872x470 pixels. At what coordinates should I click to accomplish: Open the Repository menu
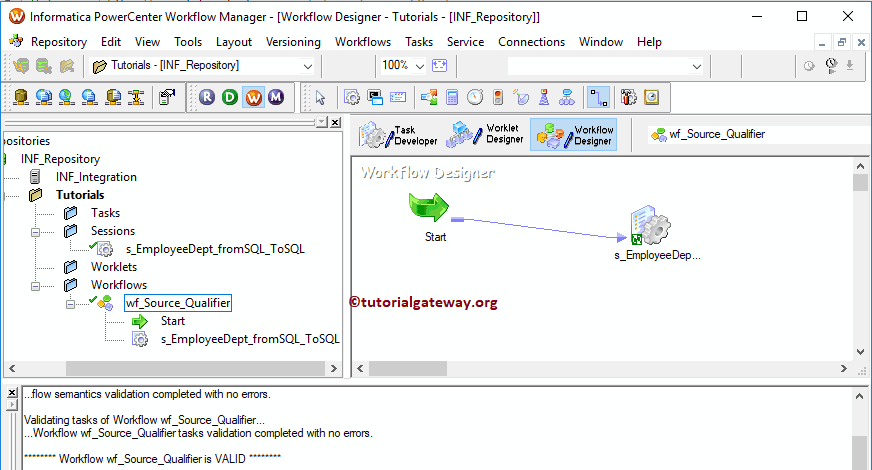[x=58, y=42]
